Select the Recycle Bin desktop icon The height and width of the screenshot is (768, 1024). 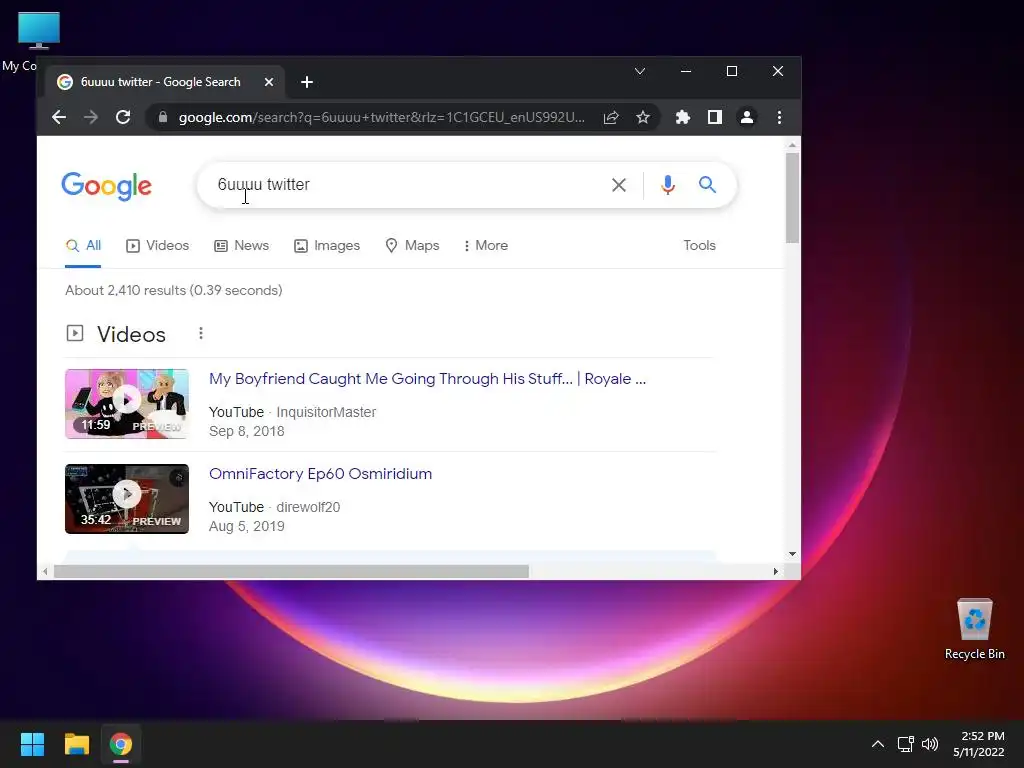974,629
